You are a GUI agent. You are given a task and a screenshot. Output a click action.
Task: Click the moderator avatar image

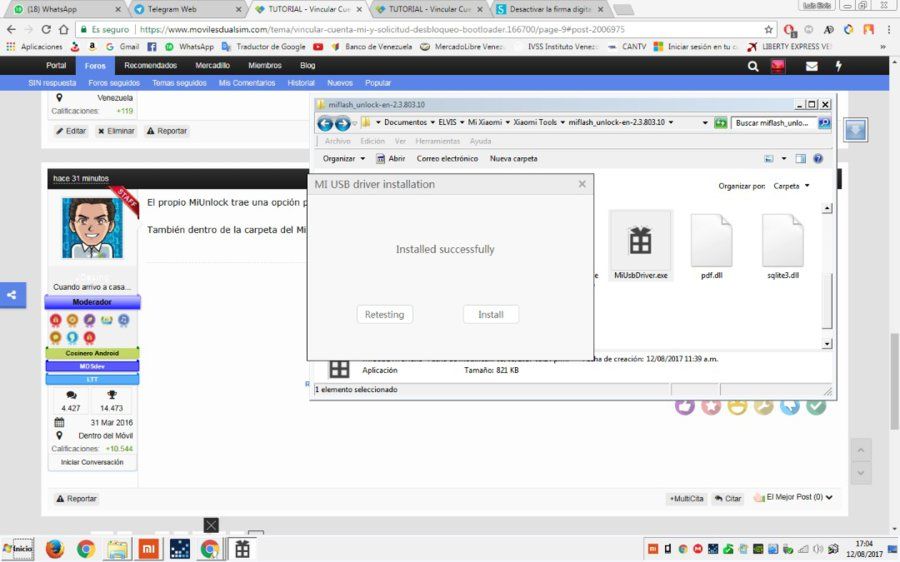click(92, 228)
